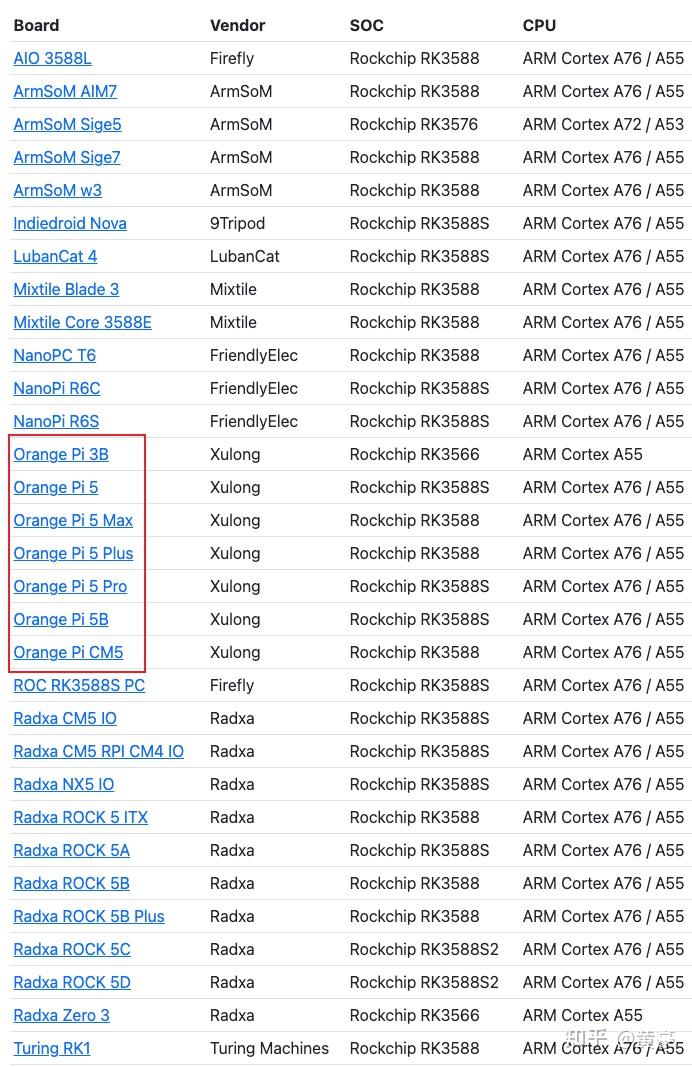Open the Radxa ROCK 5 ITX link
This screenshot has height=1067, width=692.
79,817
